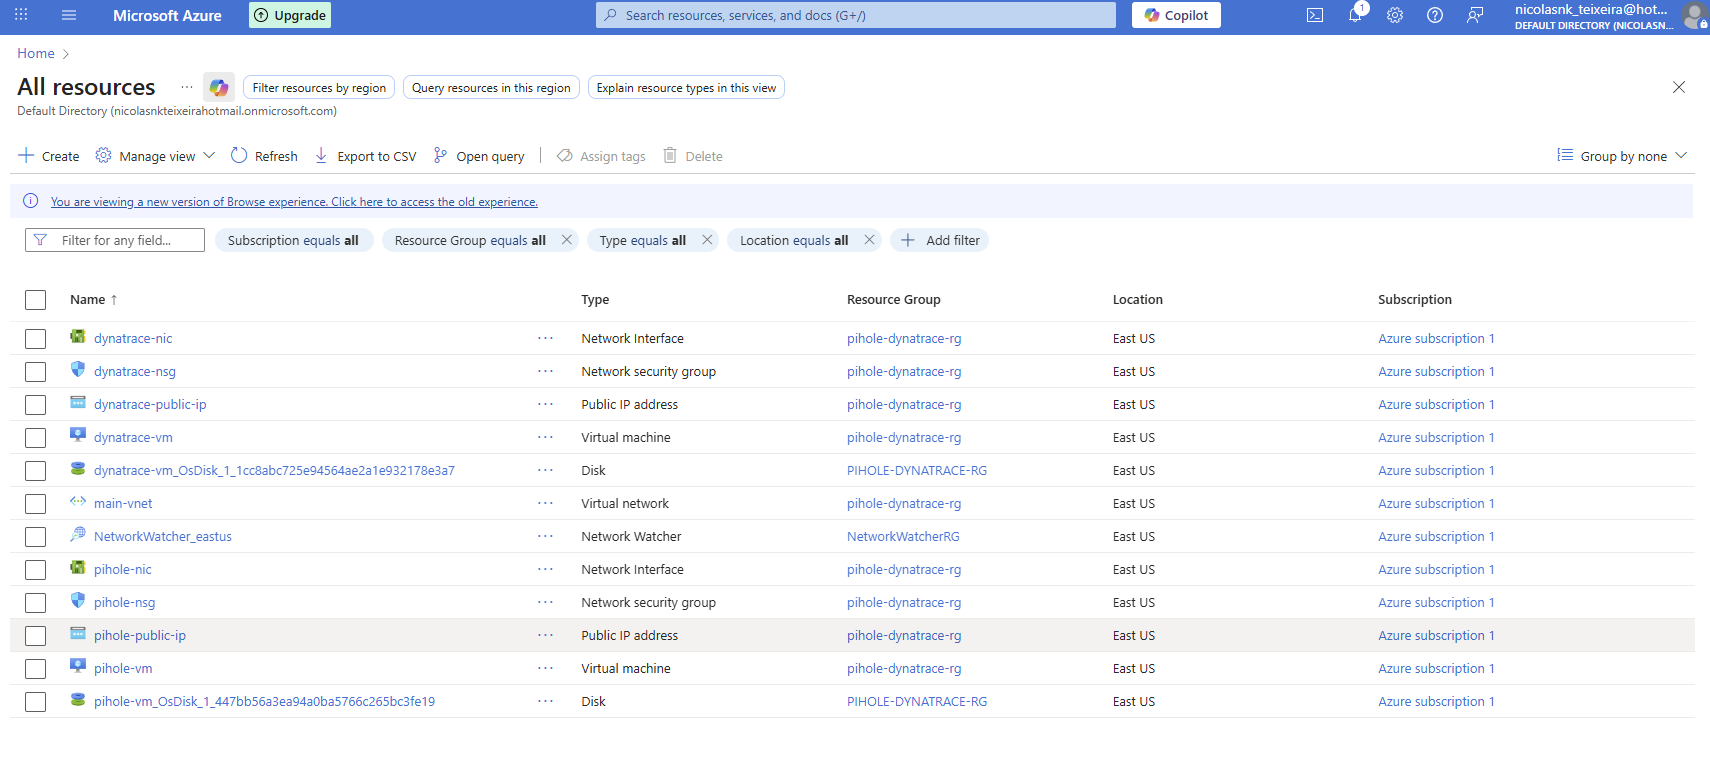Remove the Resource Group filter

point(567,240)
